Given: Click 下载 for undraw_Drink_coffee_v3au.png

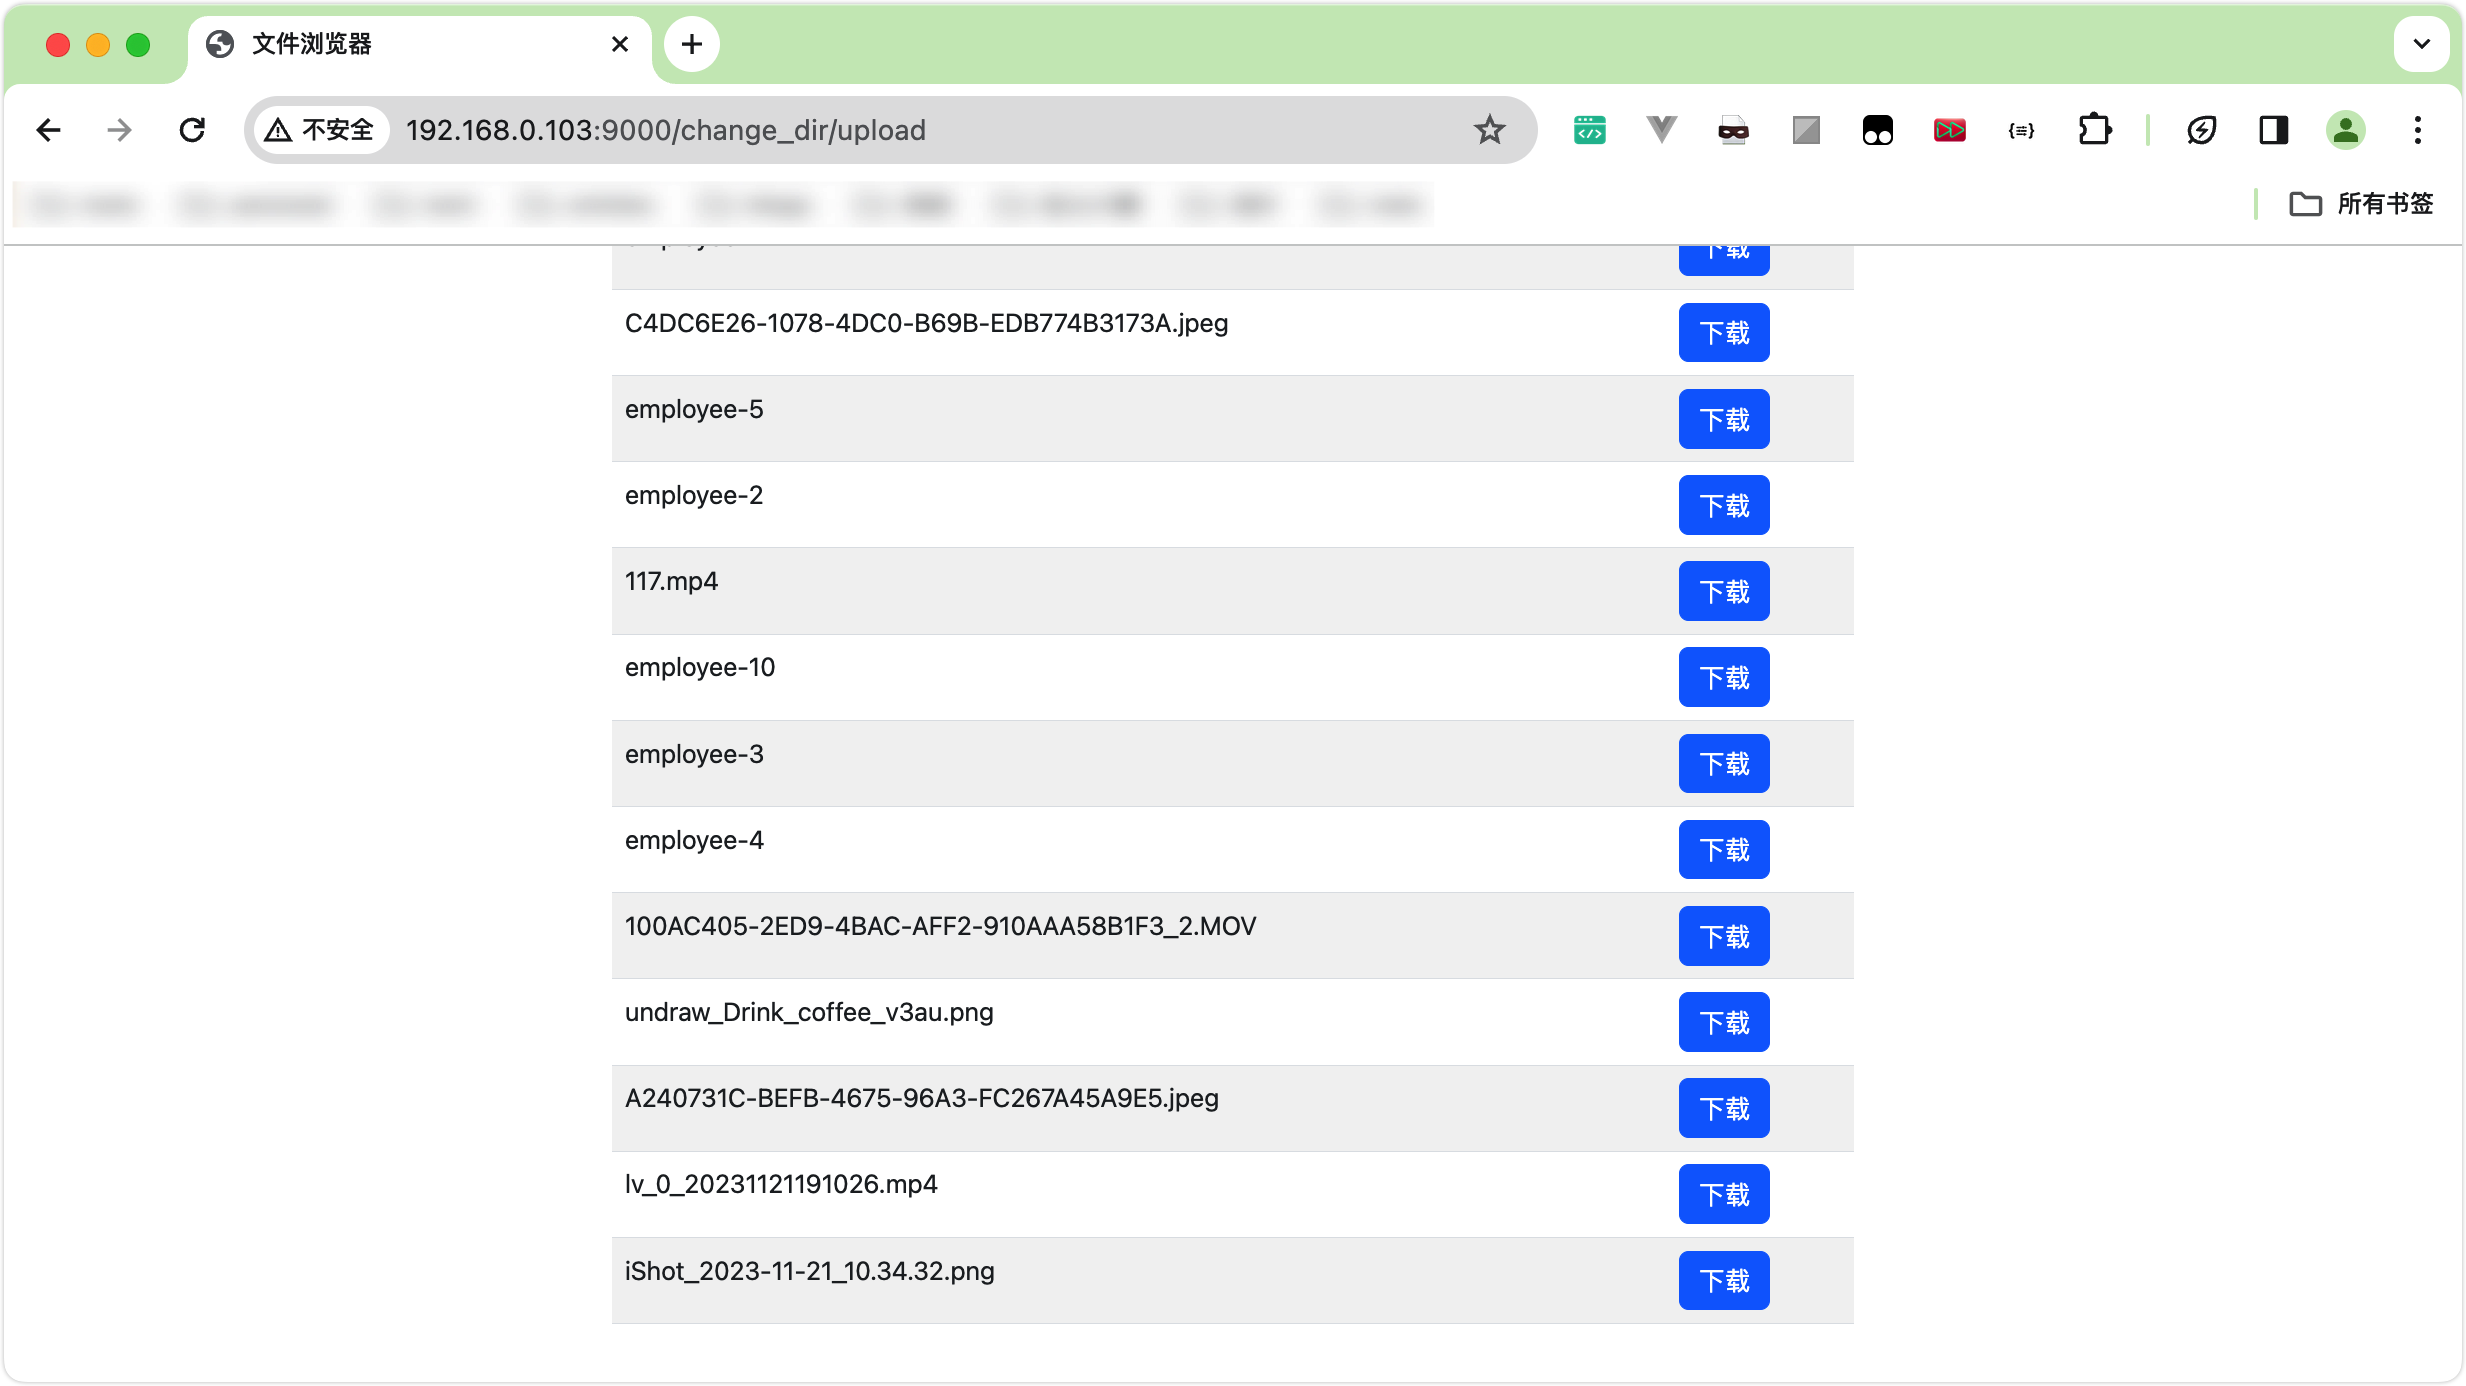Looking at the screenshot, I should [1724, 1022].
